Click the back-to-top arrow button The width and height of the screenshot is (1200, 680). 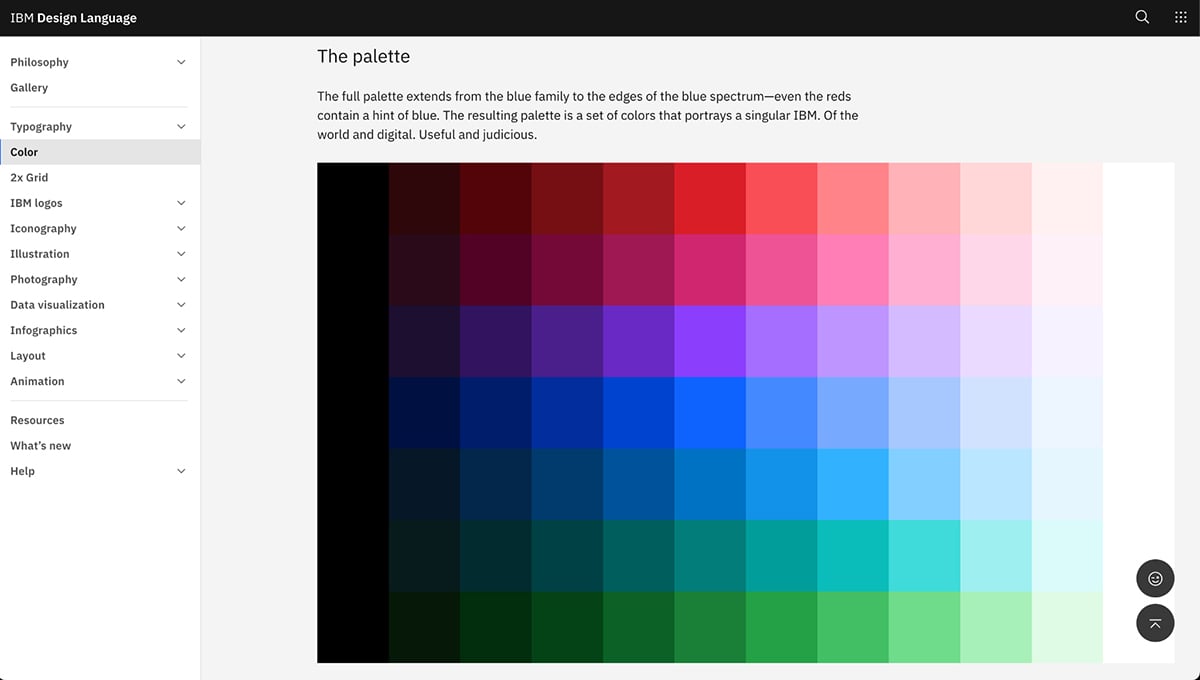pos(1155,623)
